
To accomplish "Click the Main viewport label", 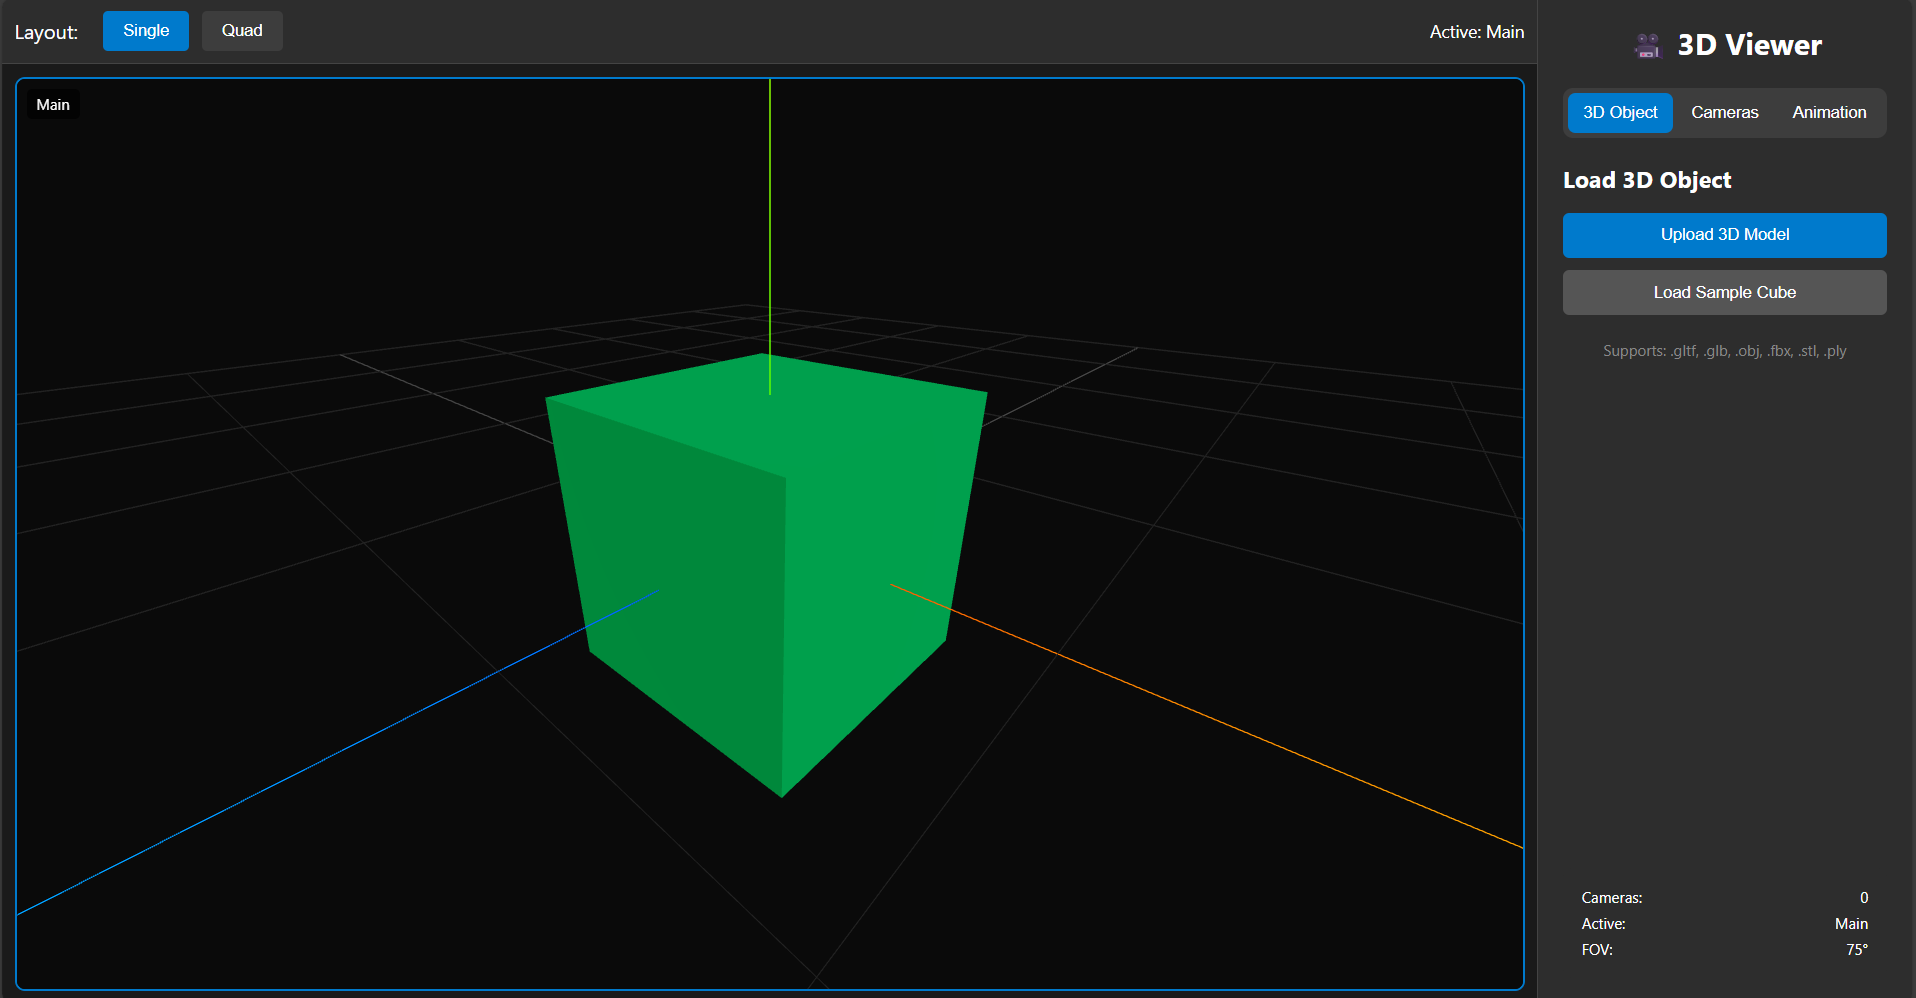I will coord(53,104).
